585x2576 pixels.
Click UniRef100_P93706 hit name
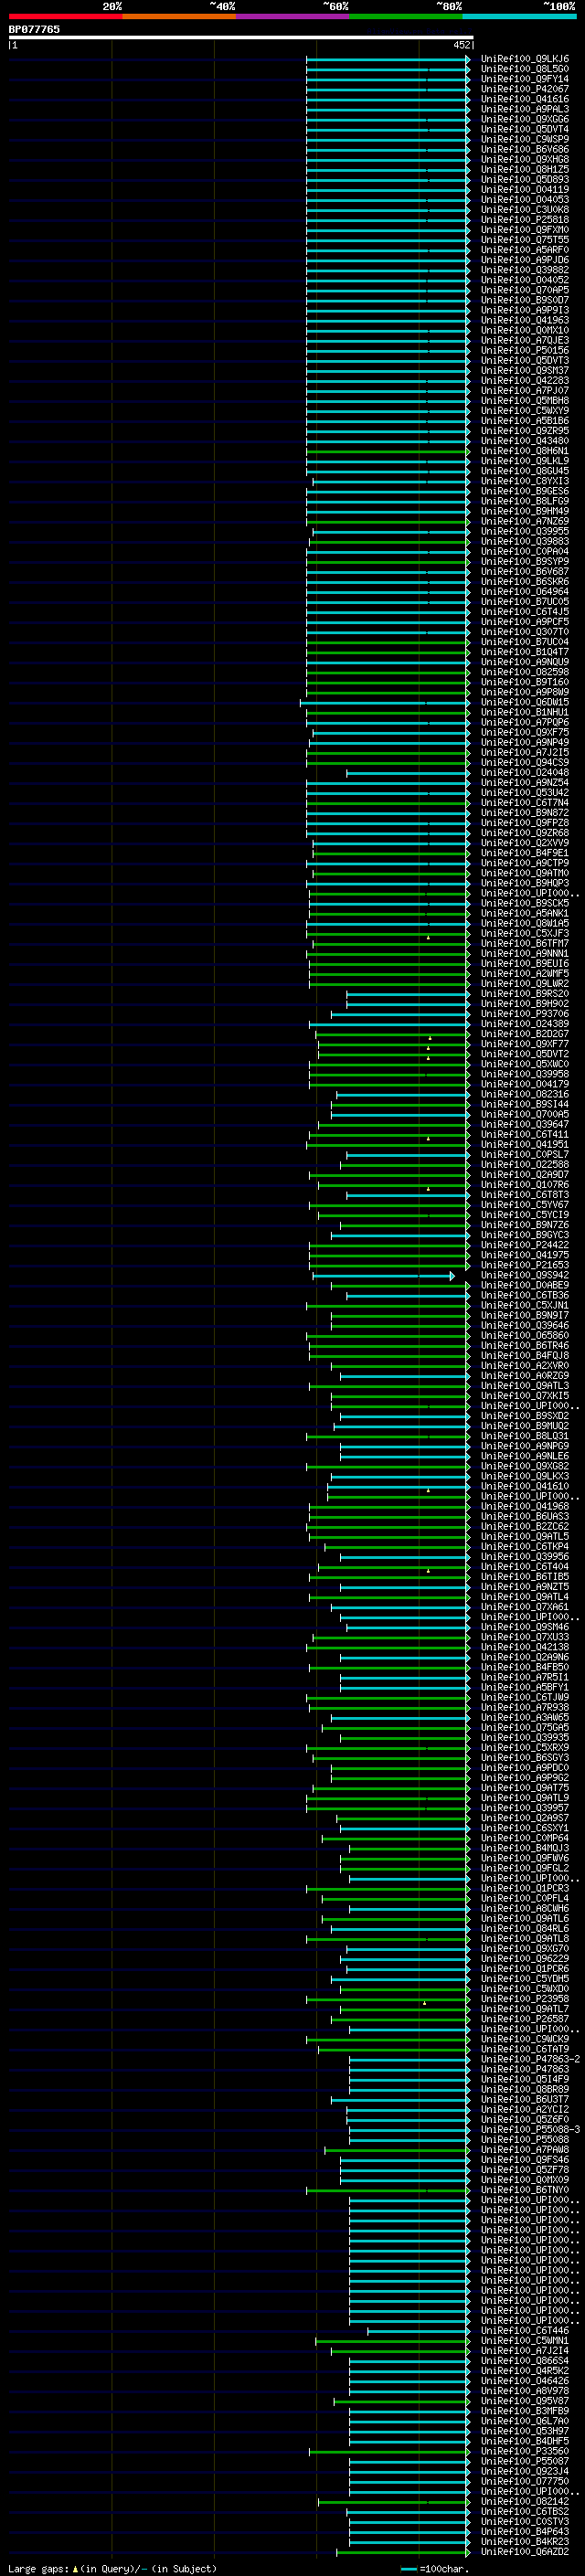525,1014
